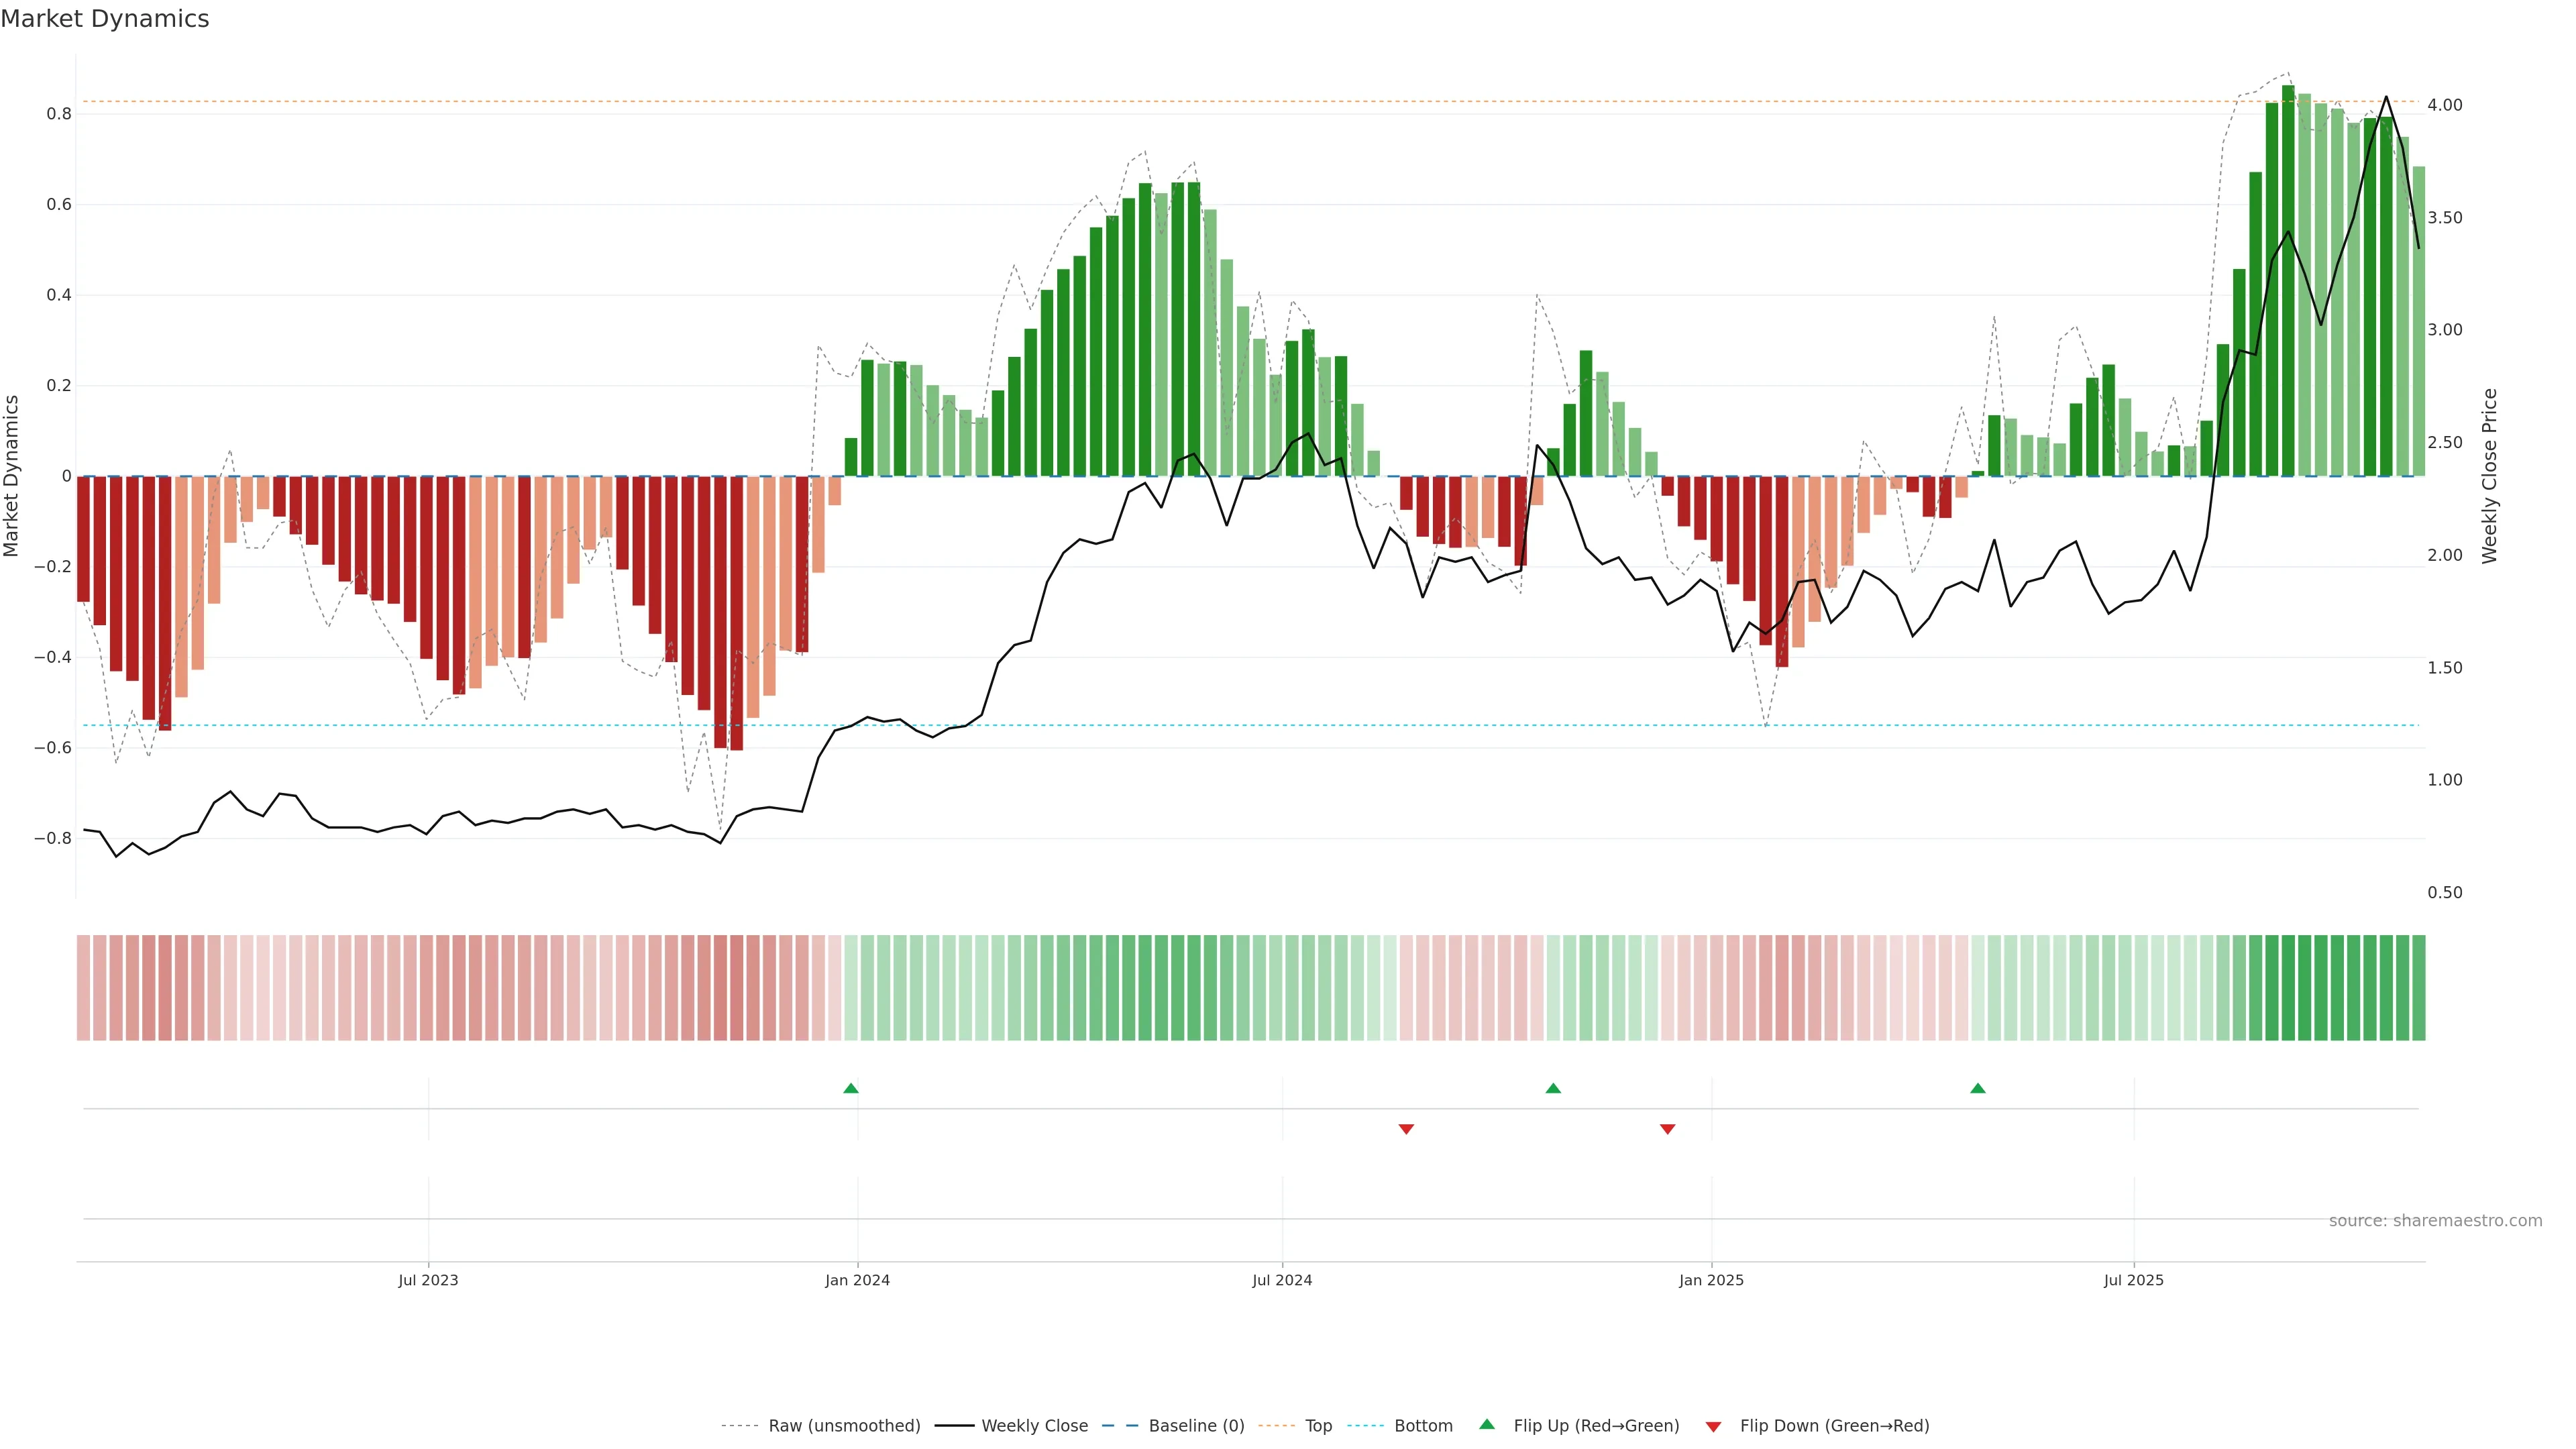Click the Jul 2023 x-axis label
This screenshot has width=2576, height=1449.
pyautogui.click(x=428, y=1280)
